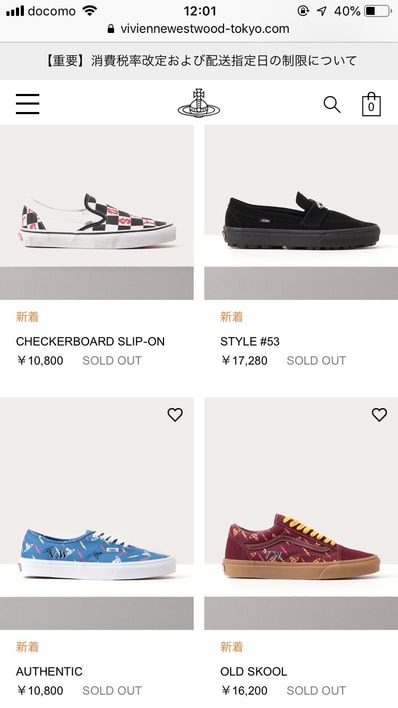Open the OLD SKOOL product title
This screenshot has height=708, width=398.
[x=253, y=671]
